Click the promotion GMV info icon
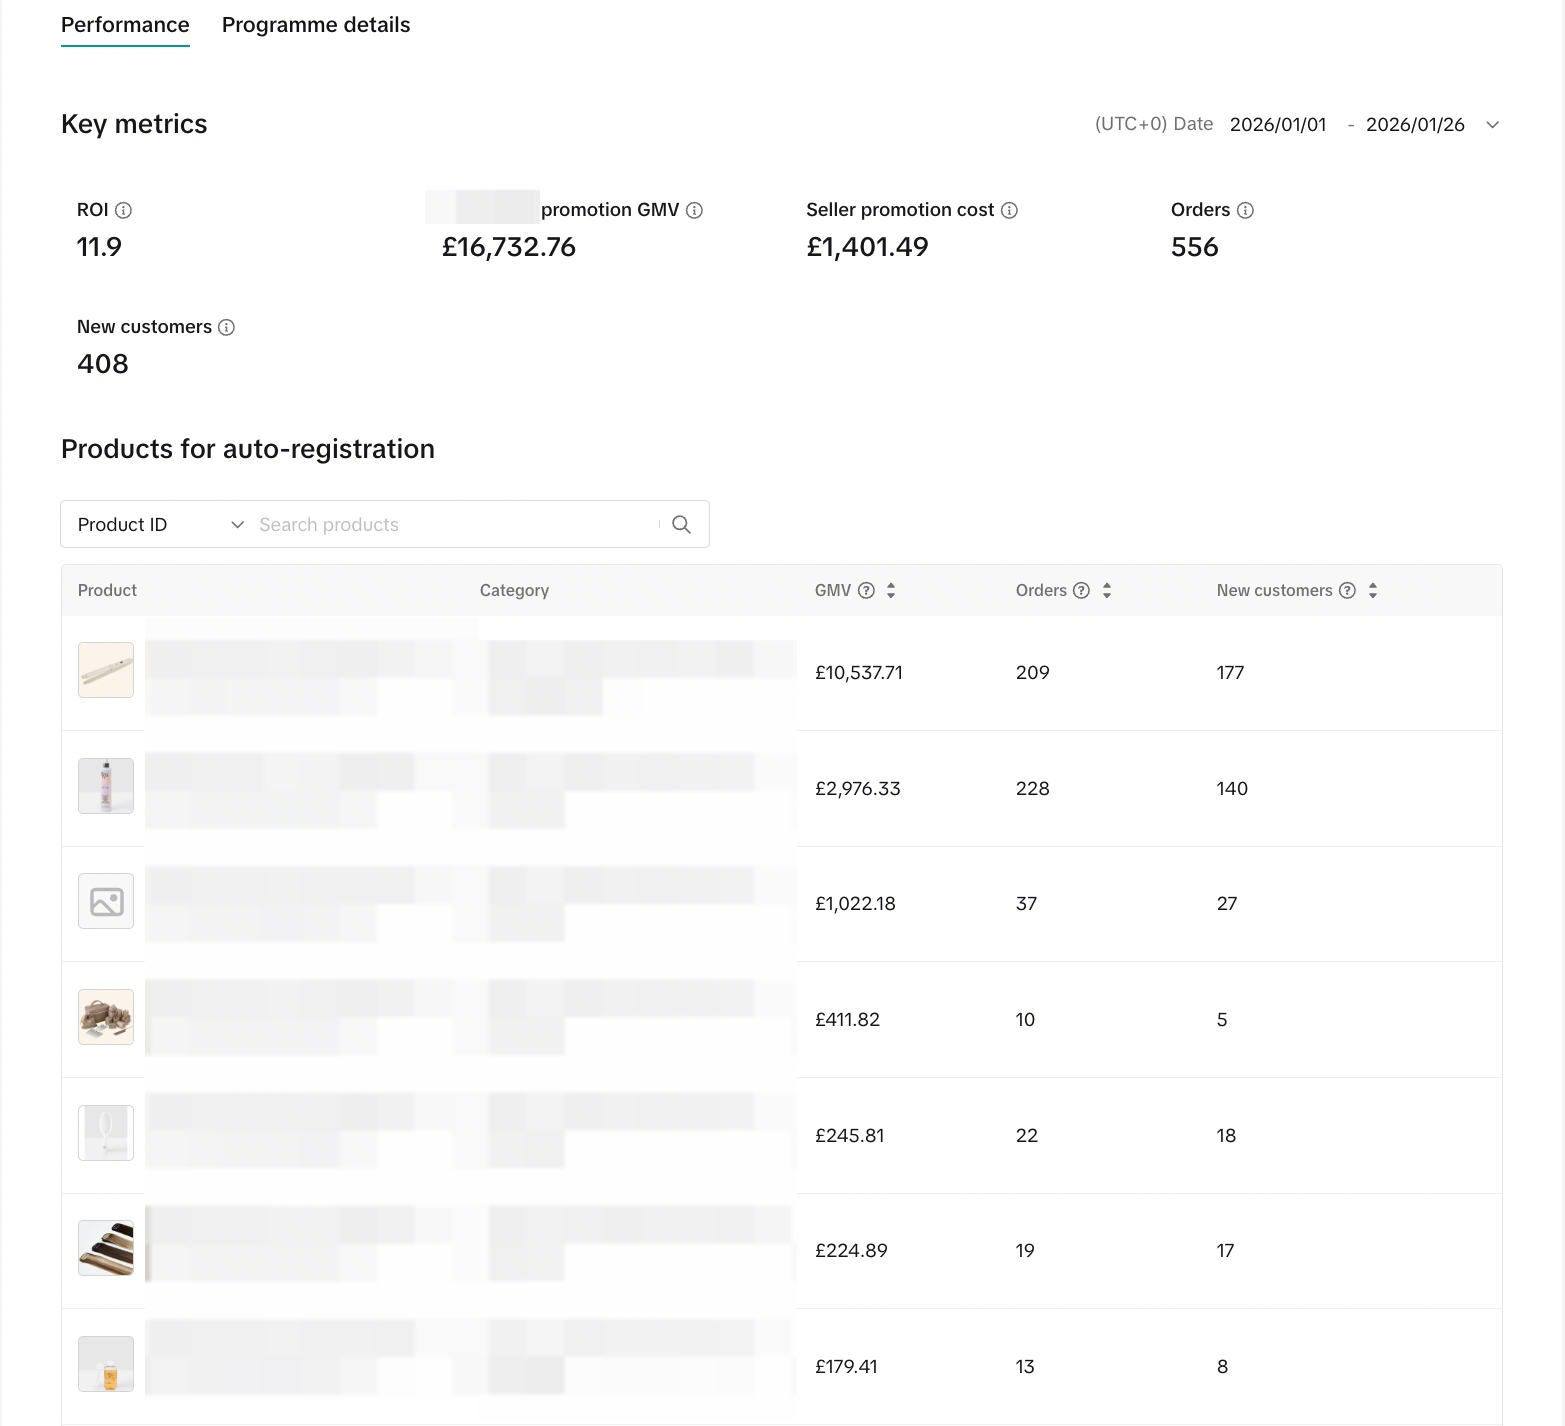 coord(695,210)
